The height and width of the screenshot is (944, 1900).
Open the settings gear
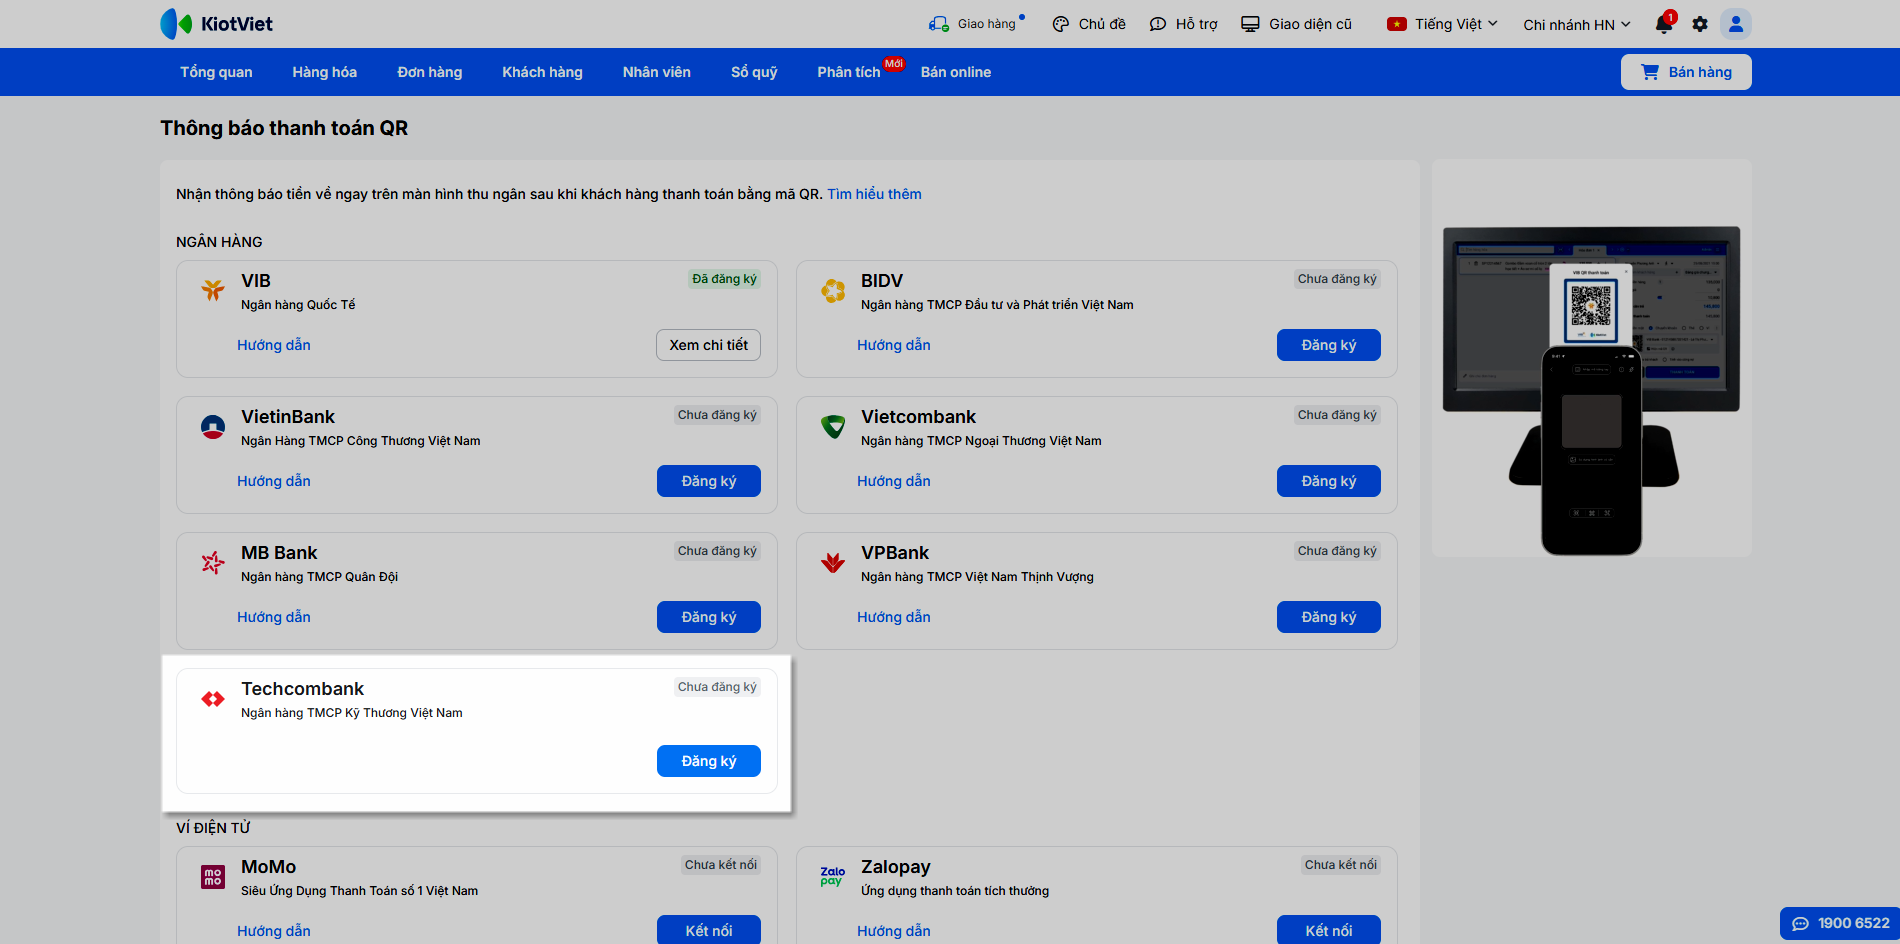click(1700, 24)
